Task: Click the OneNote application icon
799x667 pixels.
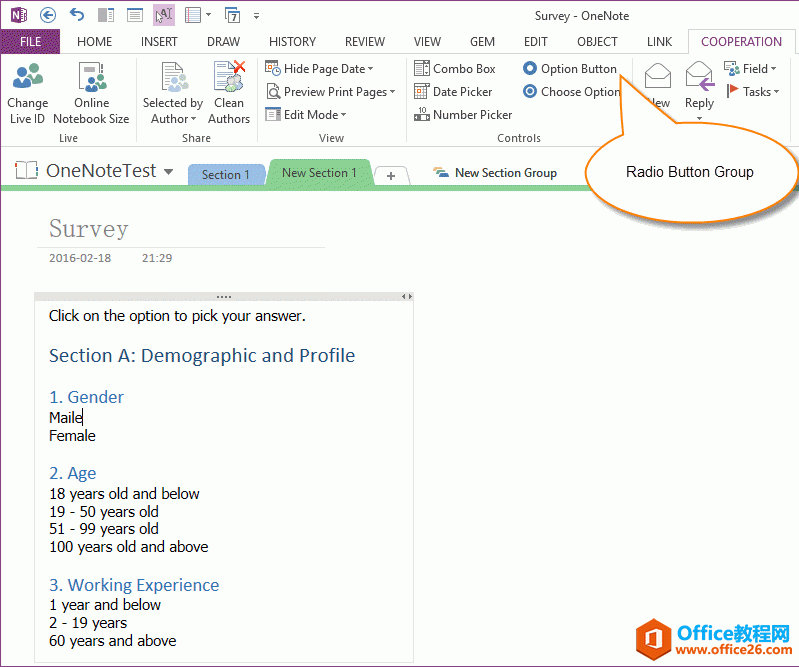Action: point(19,15)
